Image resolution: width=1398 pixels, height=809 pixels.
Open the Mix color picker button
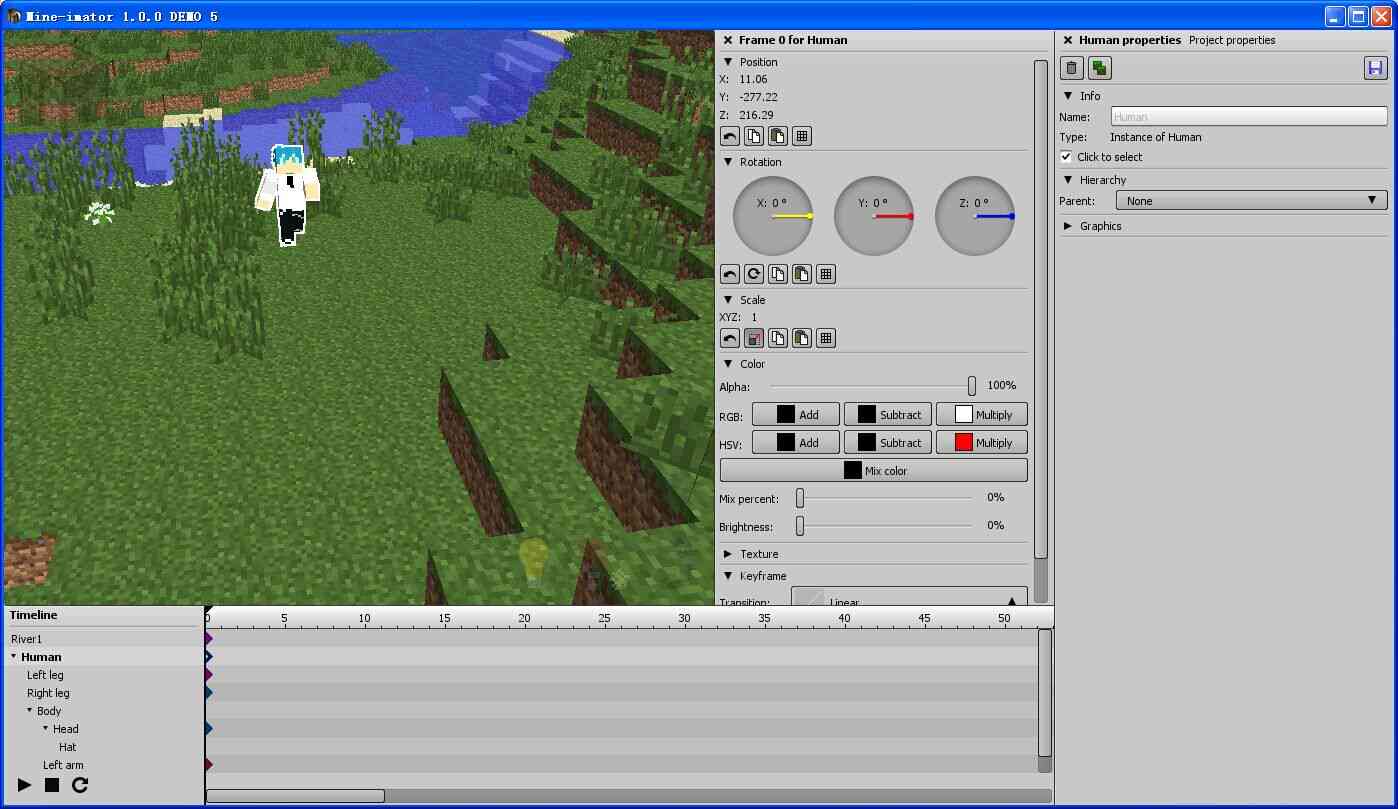pos(874,471)
